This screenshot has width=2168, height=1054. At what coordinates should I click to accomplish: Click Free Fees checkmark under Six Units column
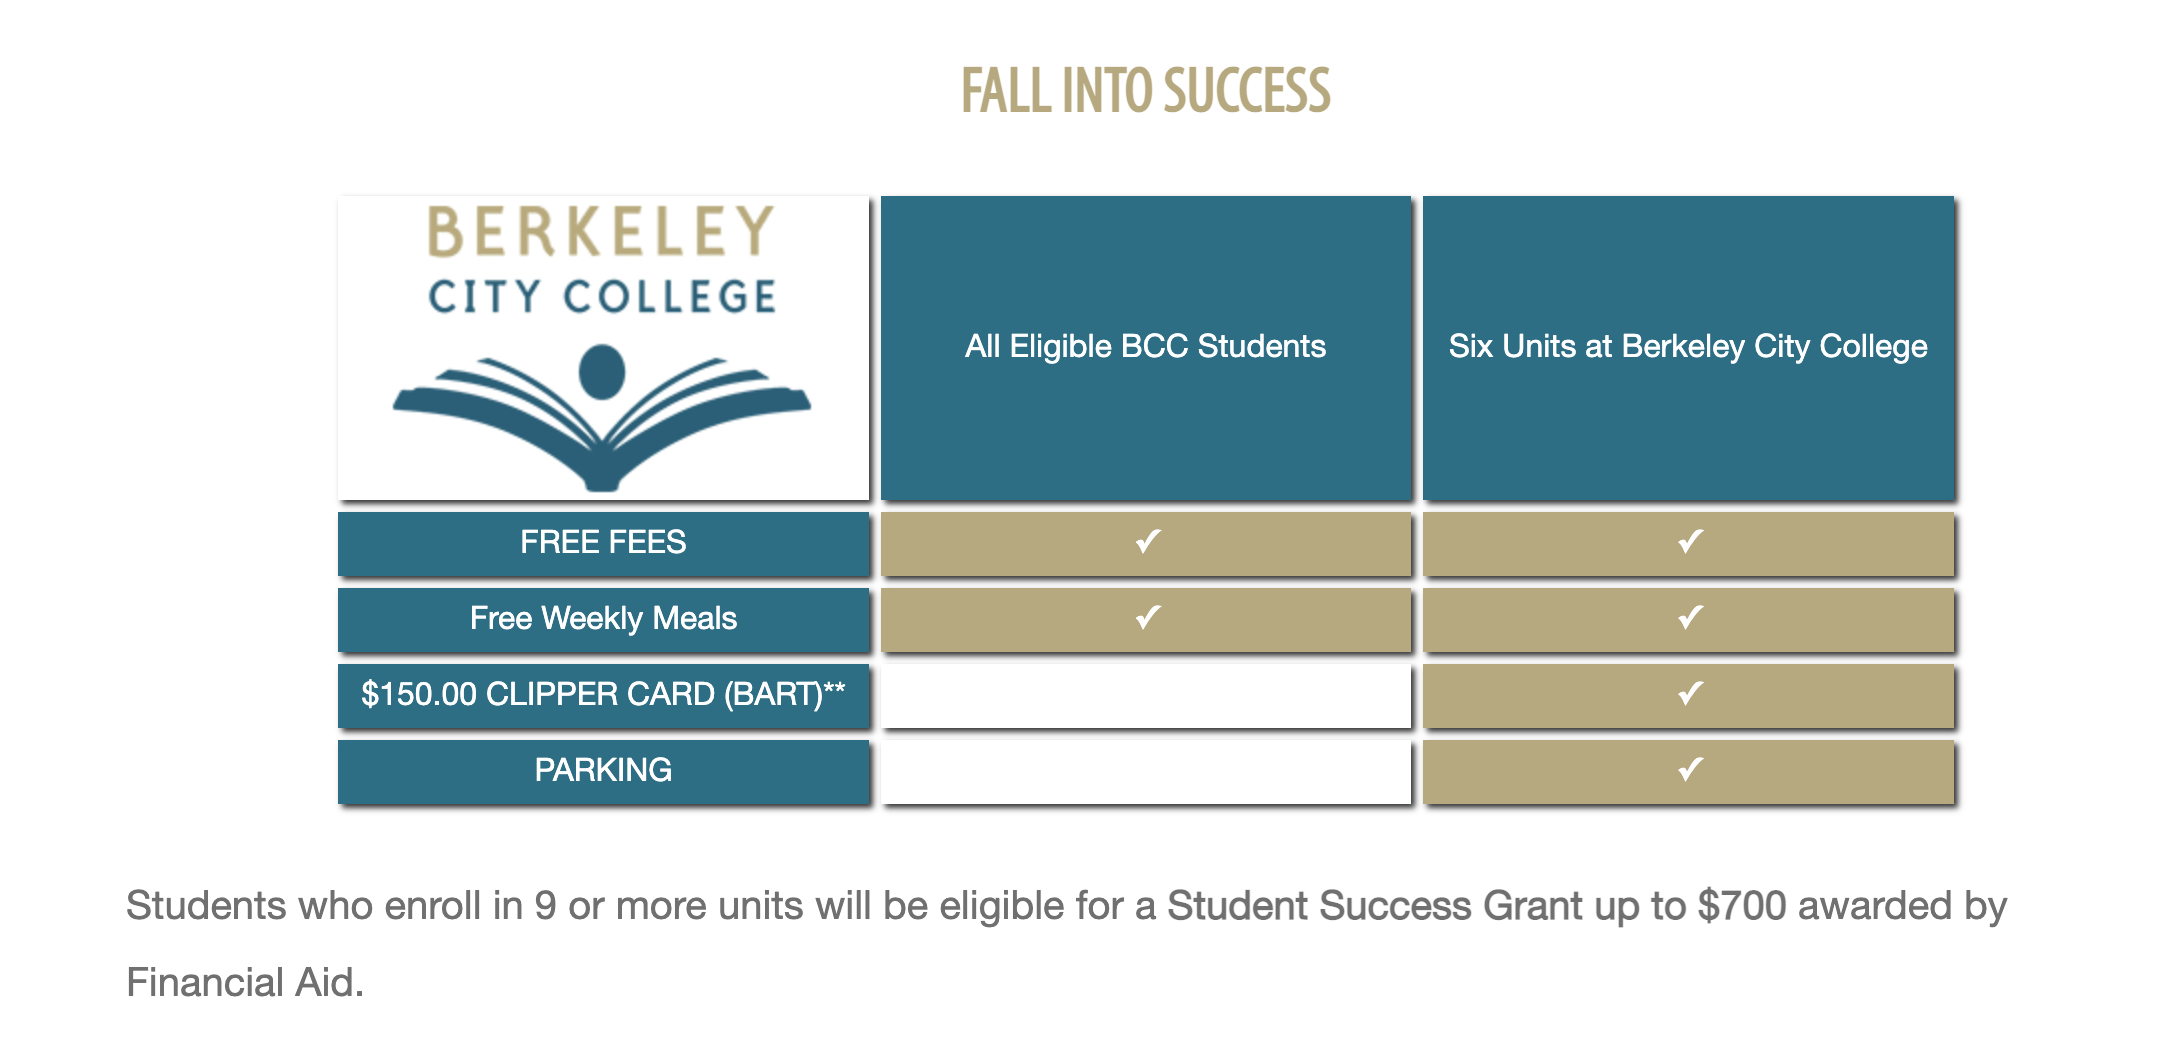pyautogui.click(x=1690, y=542)
